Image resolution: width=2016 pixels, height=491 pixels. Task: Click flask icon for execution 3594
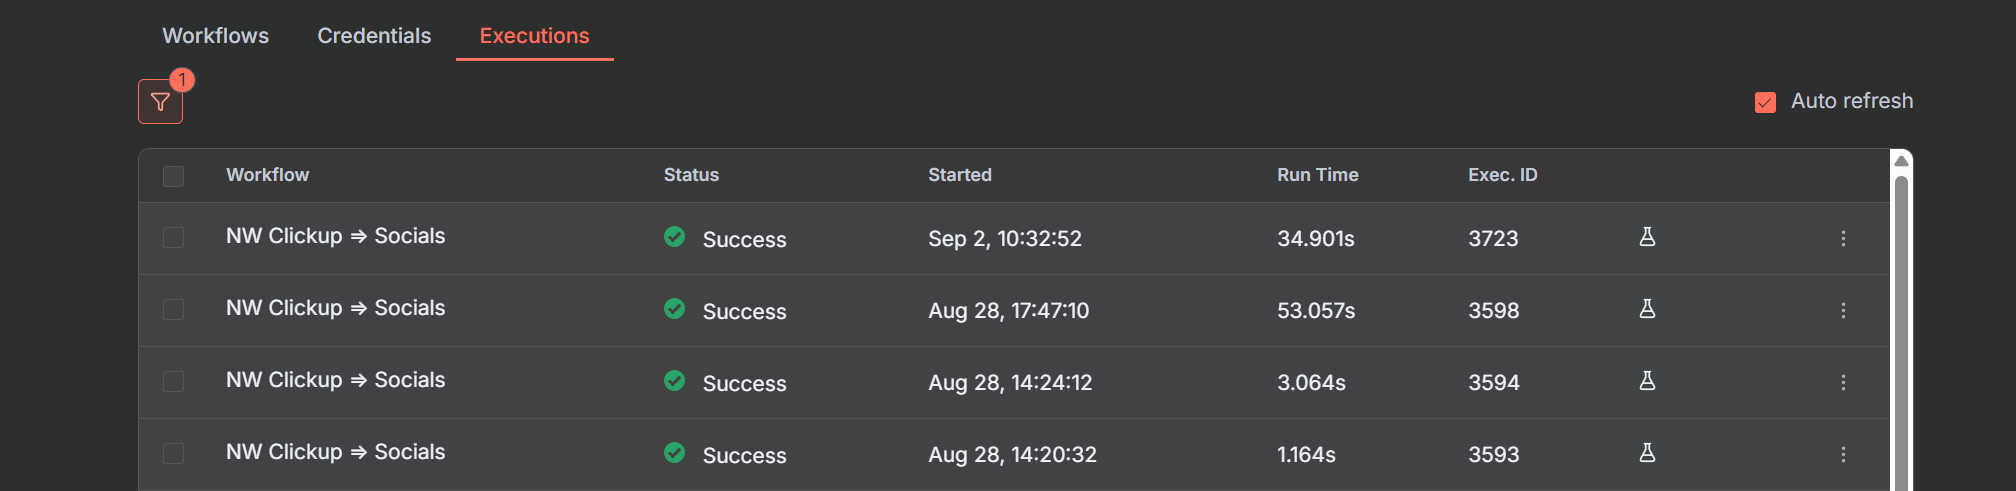pos(1647,381)
